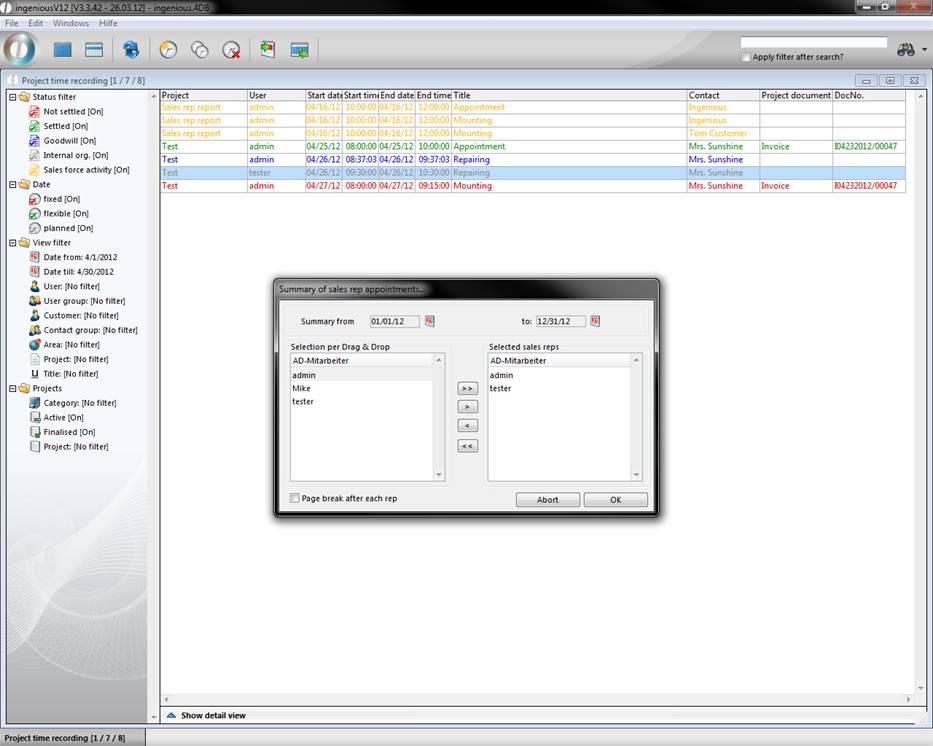Click the clock with red X icon
The height and width of the screenshot is (746, 933).
click(231, 49)
